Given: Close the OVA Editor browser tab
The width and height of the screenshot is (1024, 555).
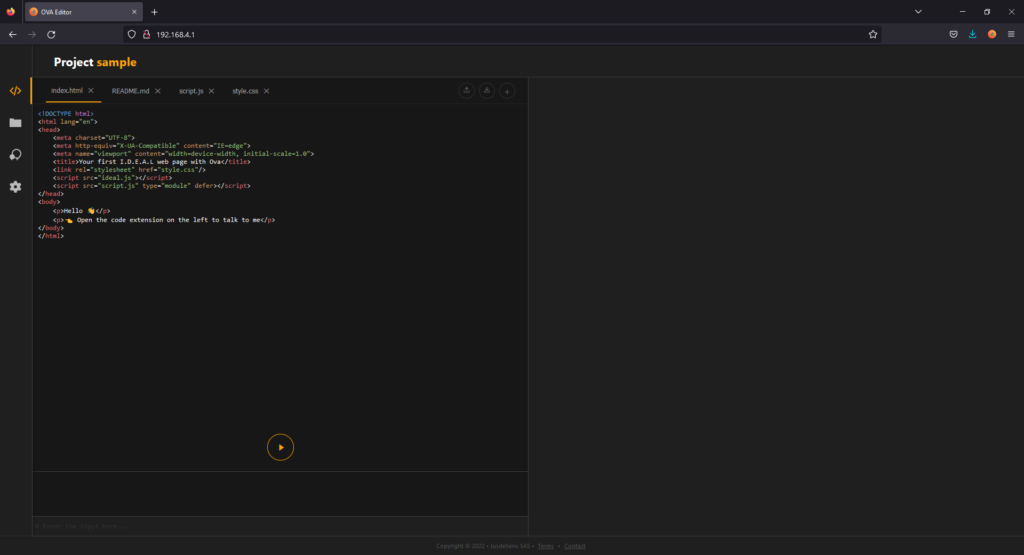Looking at the screenshot, I should [x=134, y=12].
